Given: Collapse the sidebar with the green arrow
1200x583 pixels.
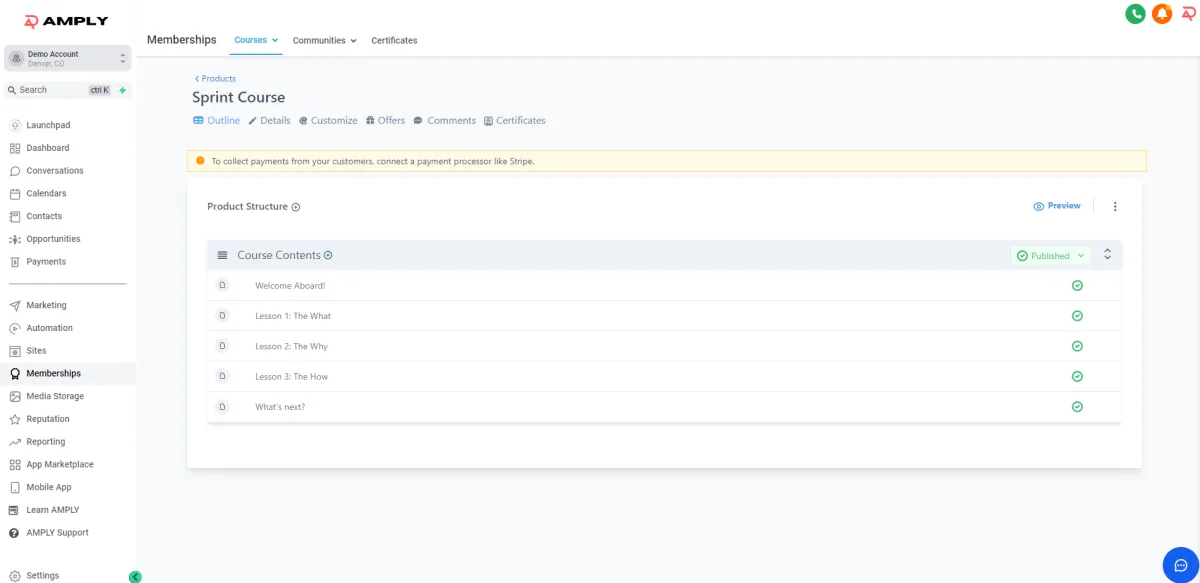Looking at the screenshot, I should [135, 577].
